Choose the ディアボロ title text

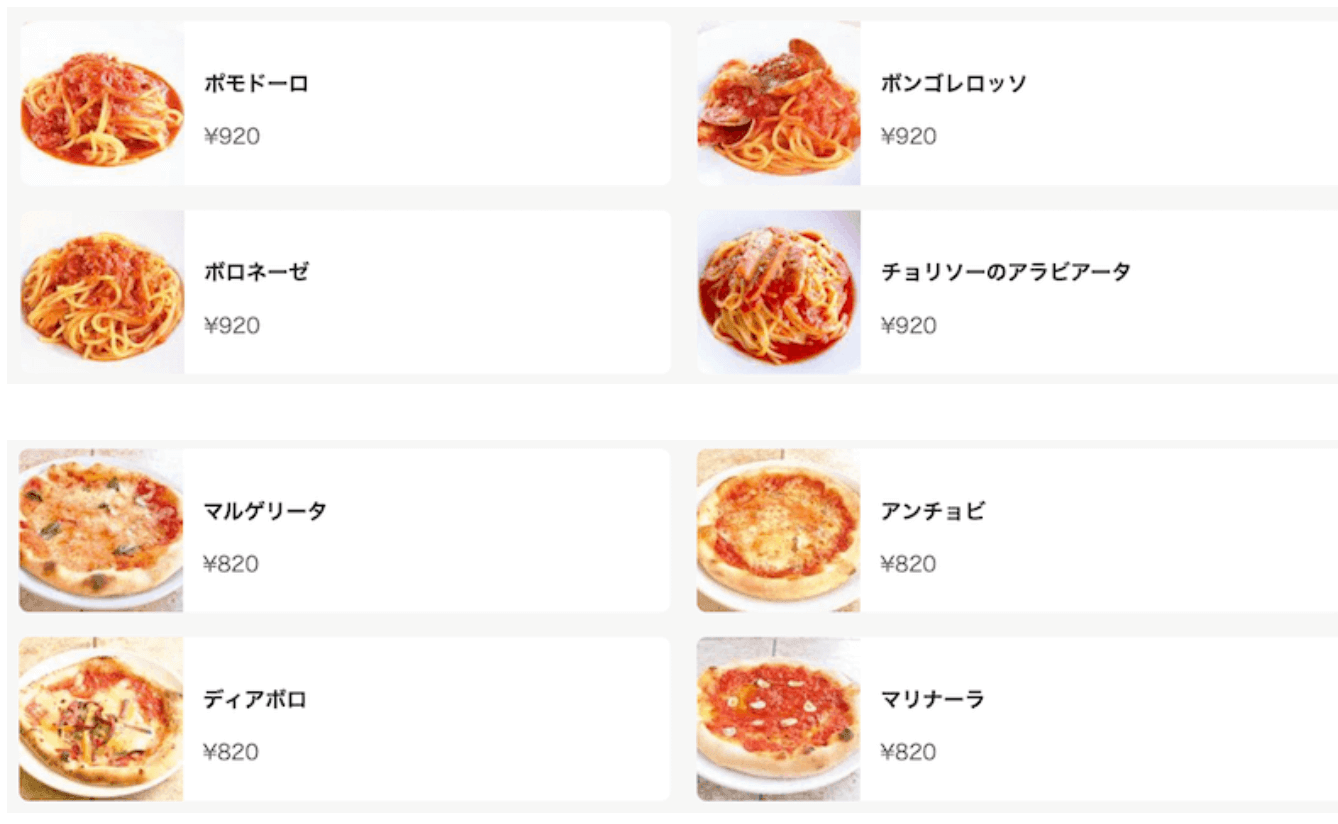255,699
